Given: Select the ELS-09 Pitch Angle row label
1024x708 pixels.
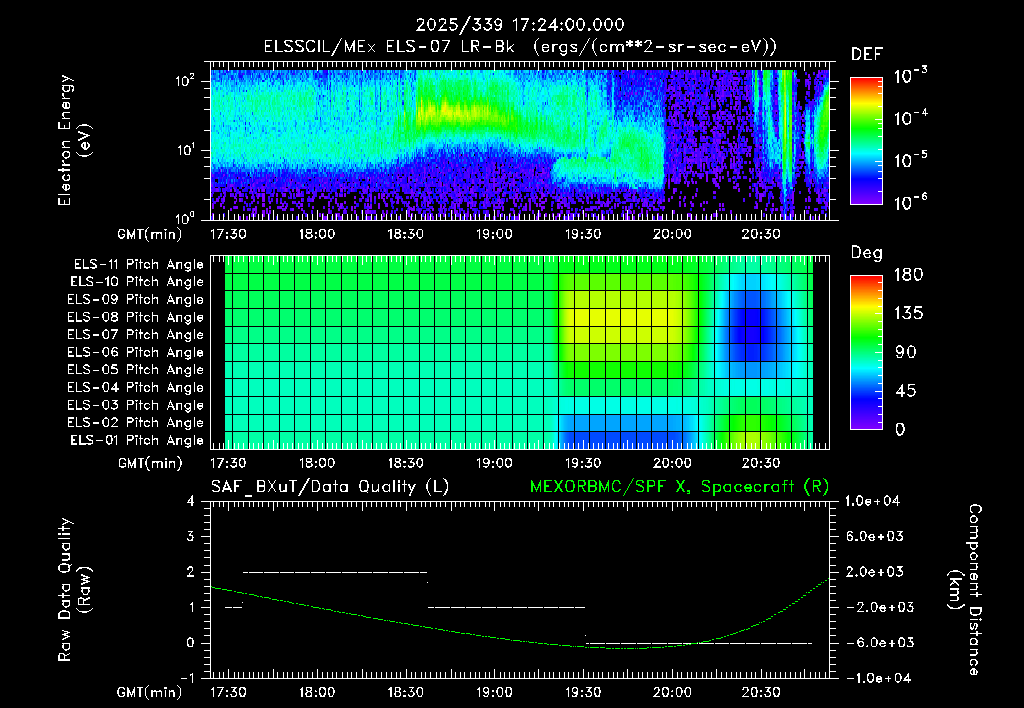Looking at the screenshot, I should coord(135,300).
